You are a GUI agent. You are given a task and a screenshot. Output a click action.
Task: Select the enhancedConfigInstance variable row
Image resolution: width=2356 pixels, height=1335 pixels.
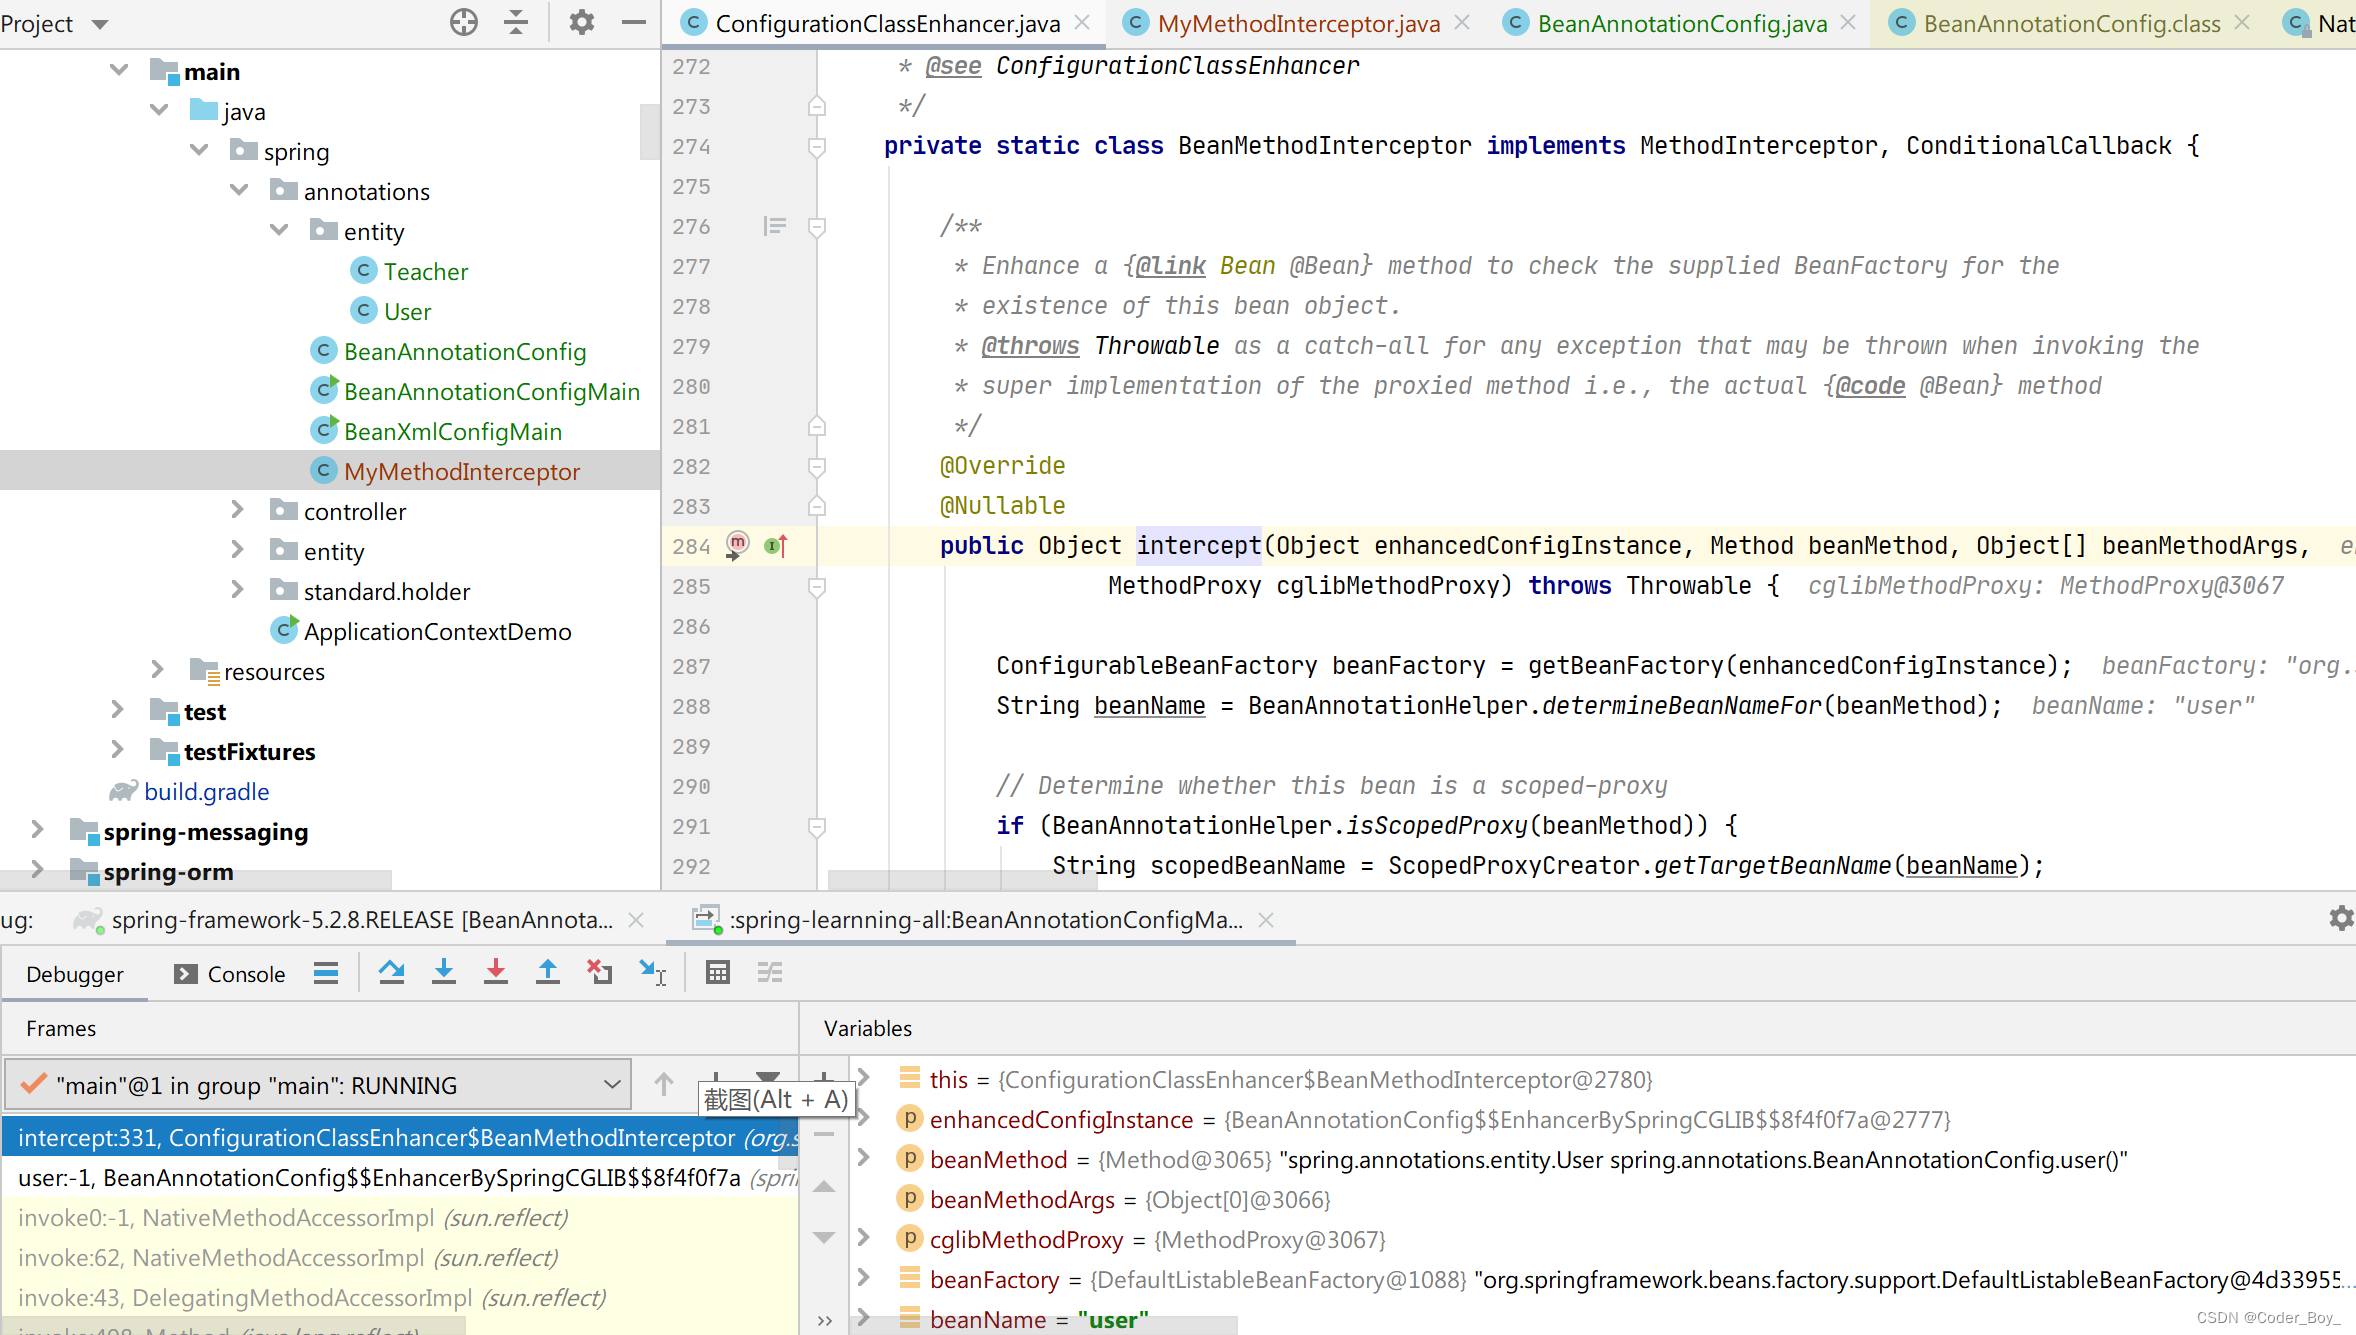pos(1440,1119)
